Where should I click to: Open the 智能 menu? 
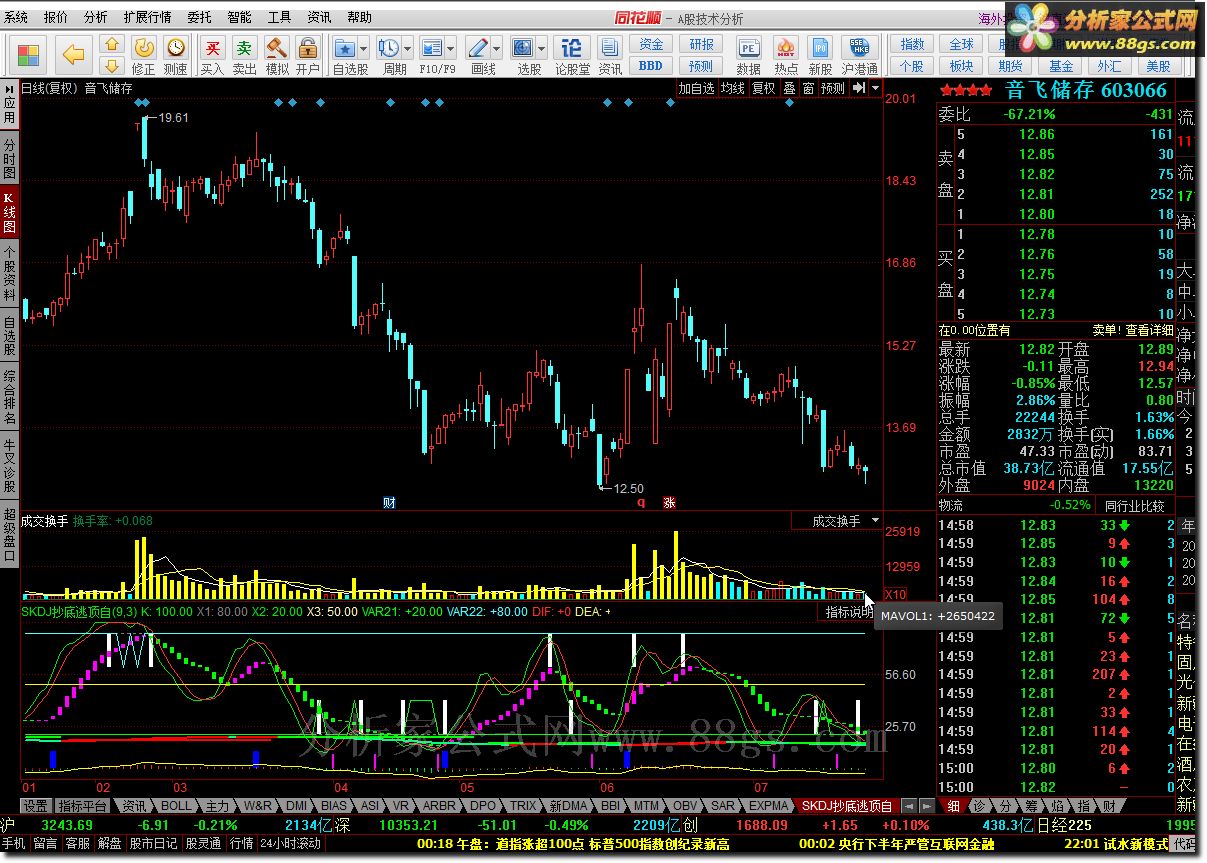(x=240, y=17)
